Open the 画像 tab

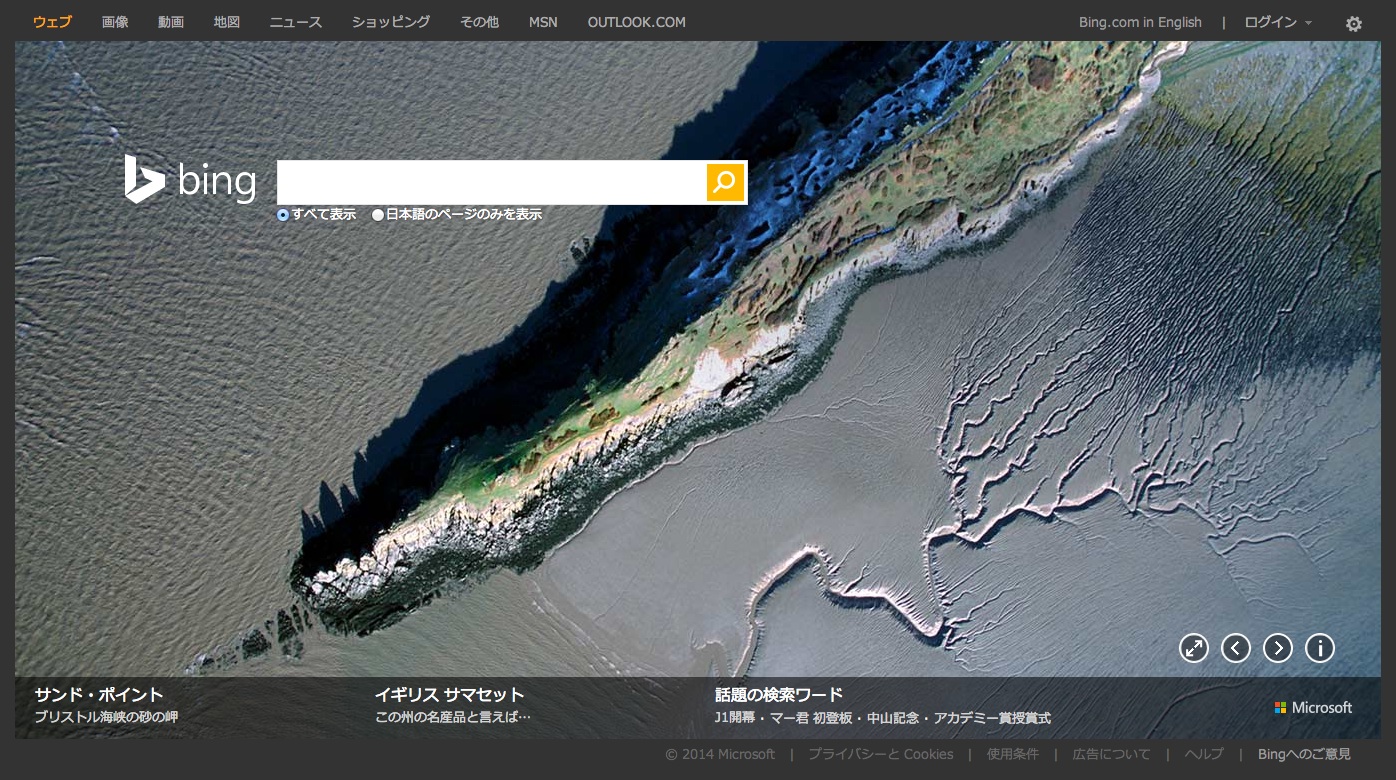tap(115, 22)
